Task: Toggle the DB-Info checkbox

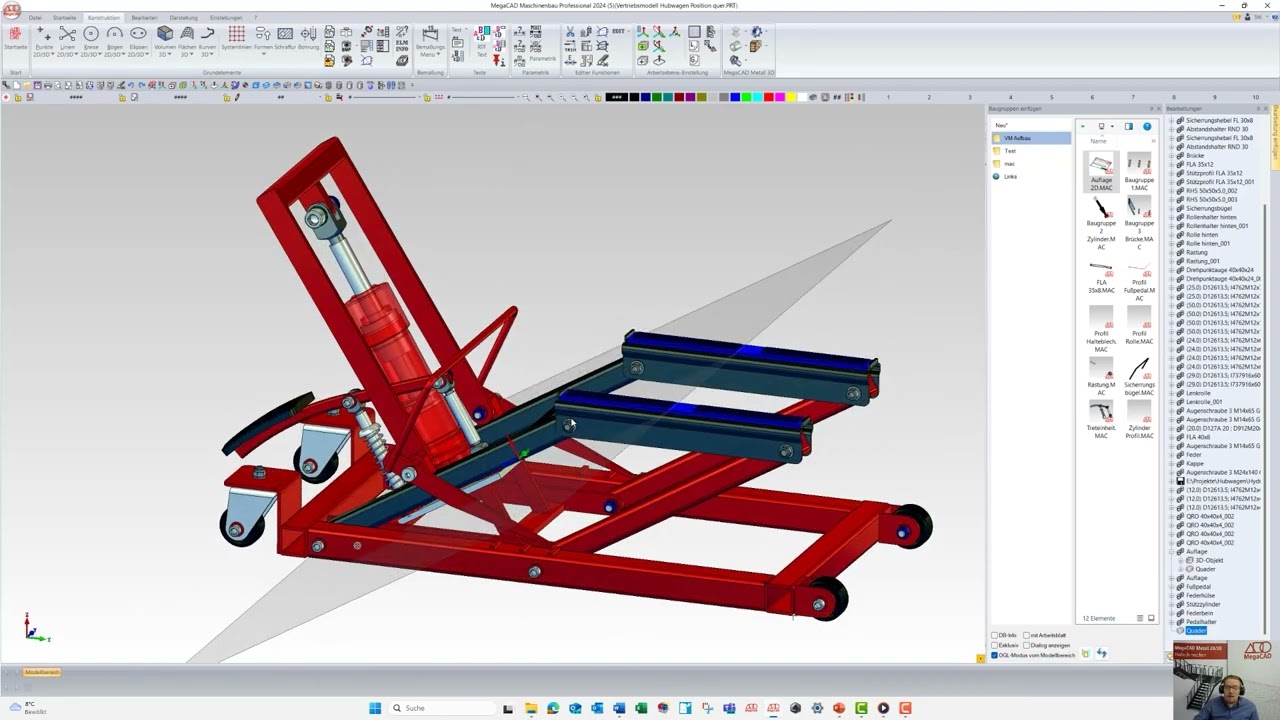Action: (994, 635)
